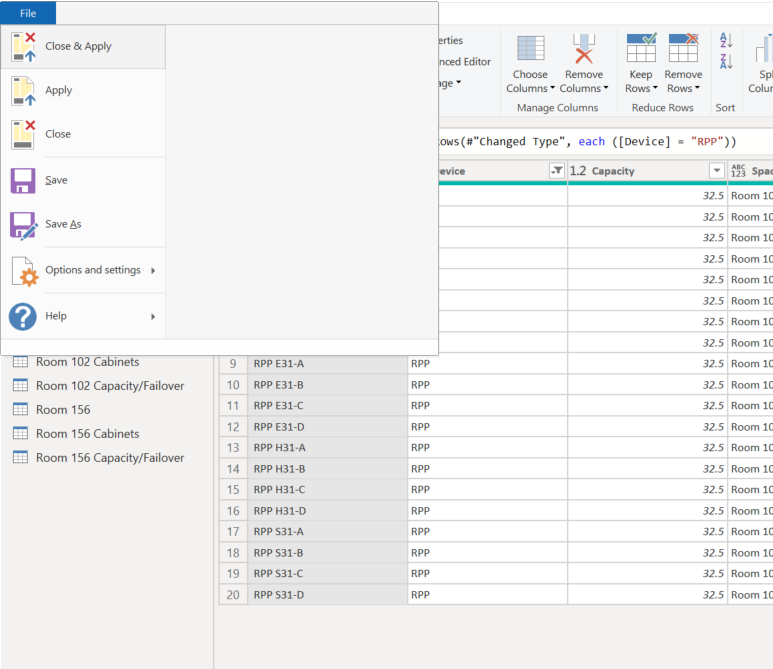Click the 1.2 decimal type icon on Capacity
This screenshot has width=773, height=669.
578,171
